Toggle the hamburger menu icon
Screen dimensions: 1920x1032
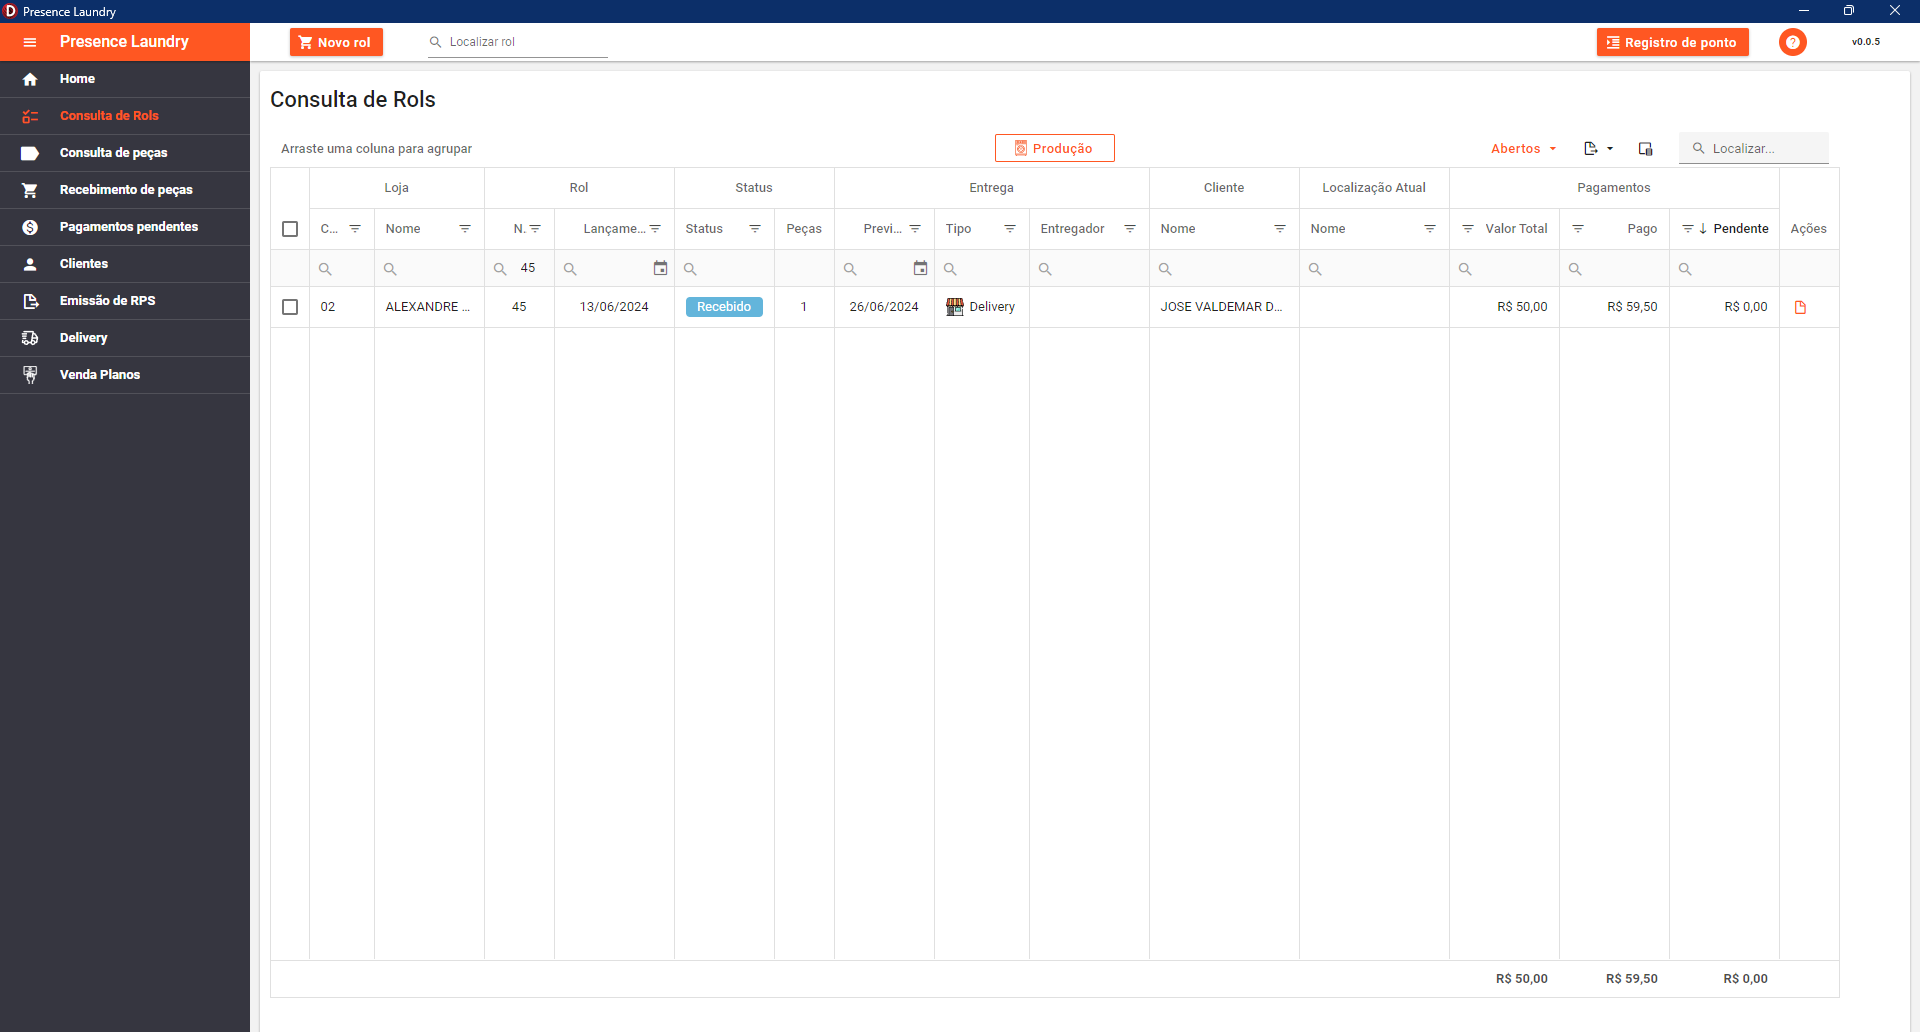(x=30, y=42)
